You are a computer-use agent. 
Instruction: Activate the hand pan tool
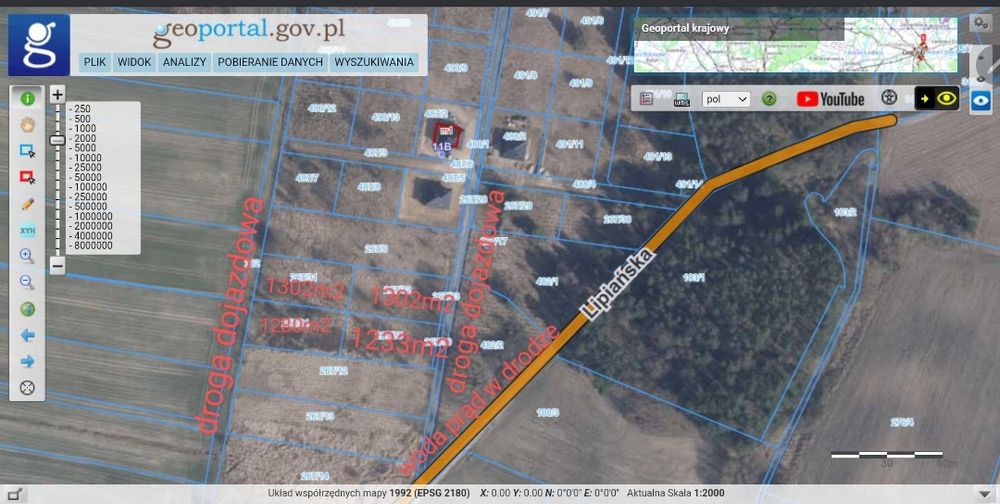point(27,124)
